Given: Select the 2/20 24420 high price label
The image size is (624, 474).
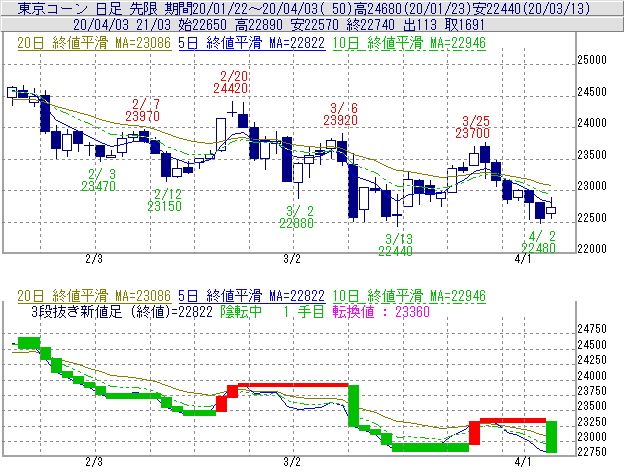Looking at the screenshot, I should tap(231, 82).
